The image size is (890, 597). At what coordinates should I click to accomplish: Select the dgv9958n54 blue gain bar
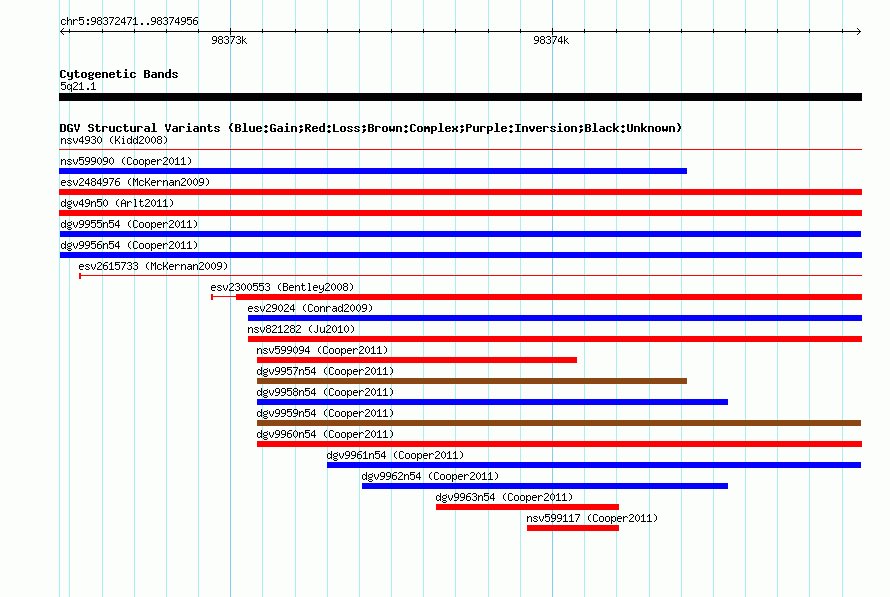[492, 402]
